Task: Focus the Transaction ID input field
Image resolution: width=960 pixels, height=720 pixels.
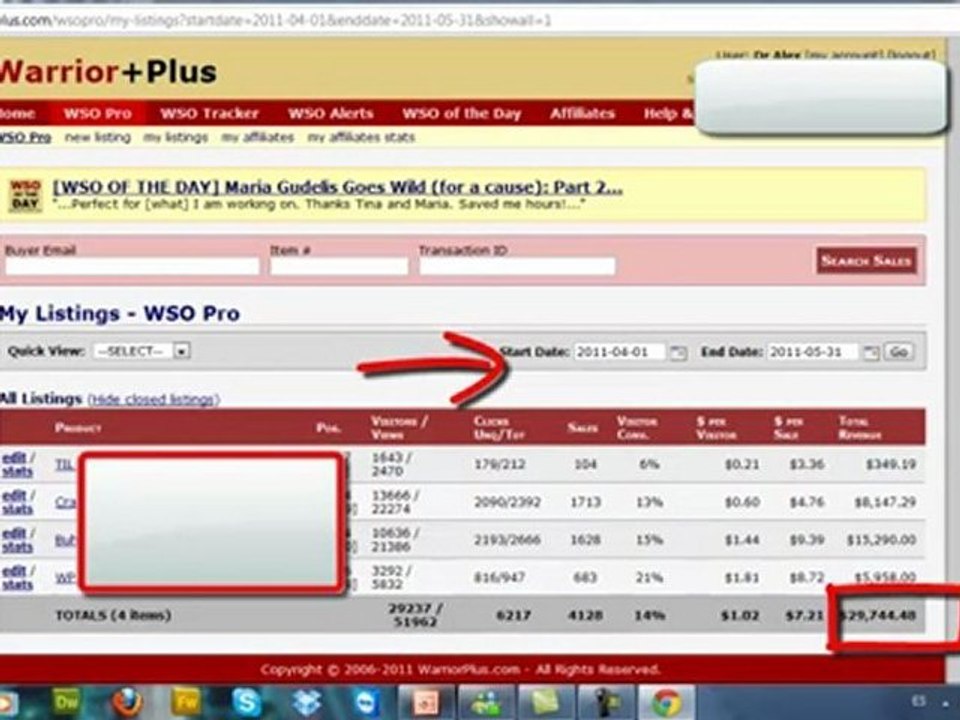Action: [x=517, y=266]
